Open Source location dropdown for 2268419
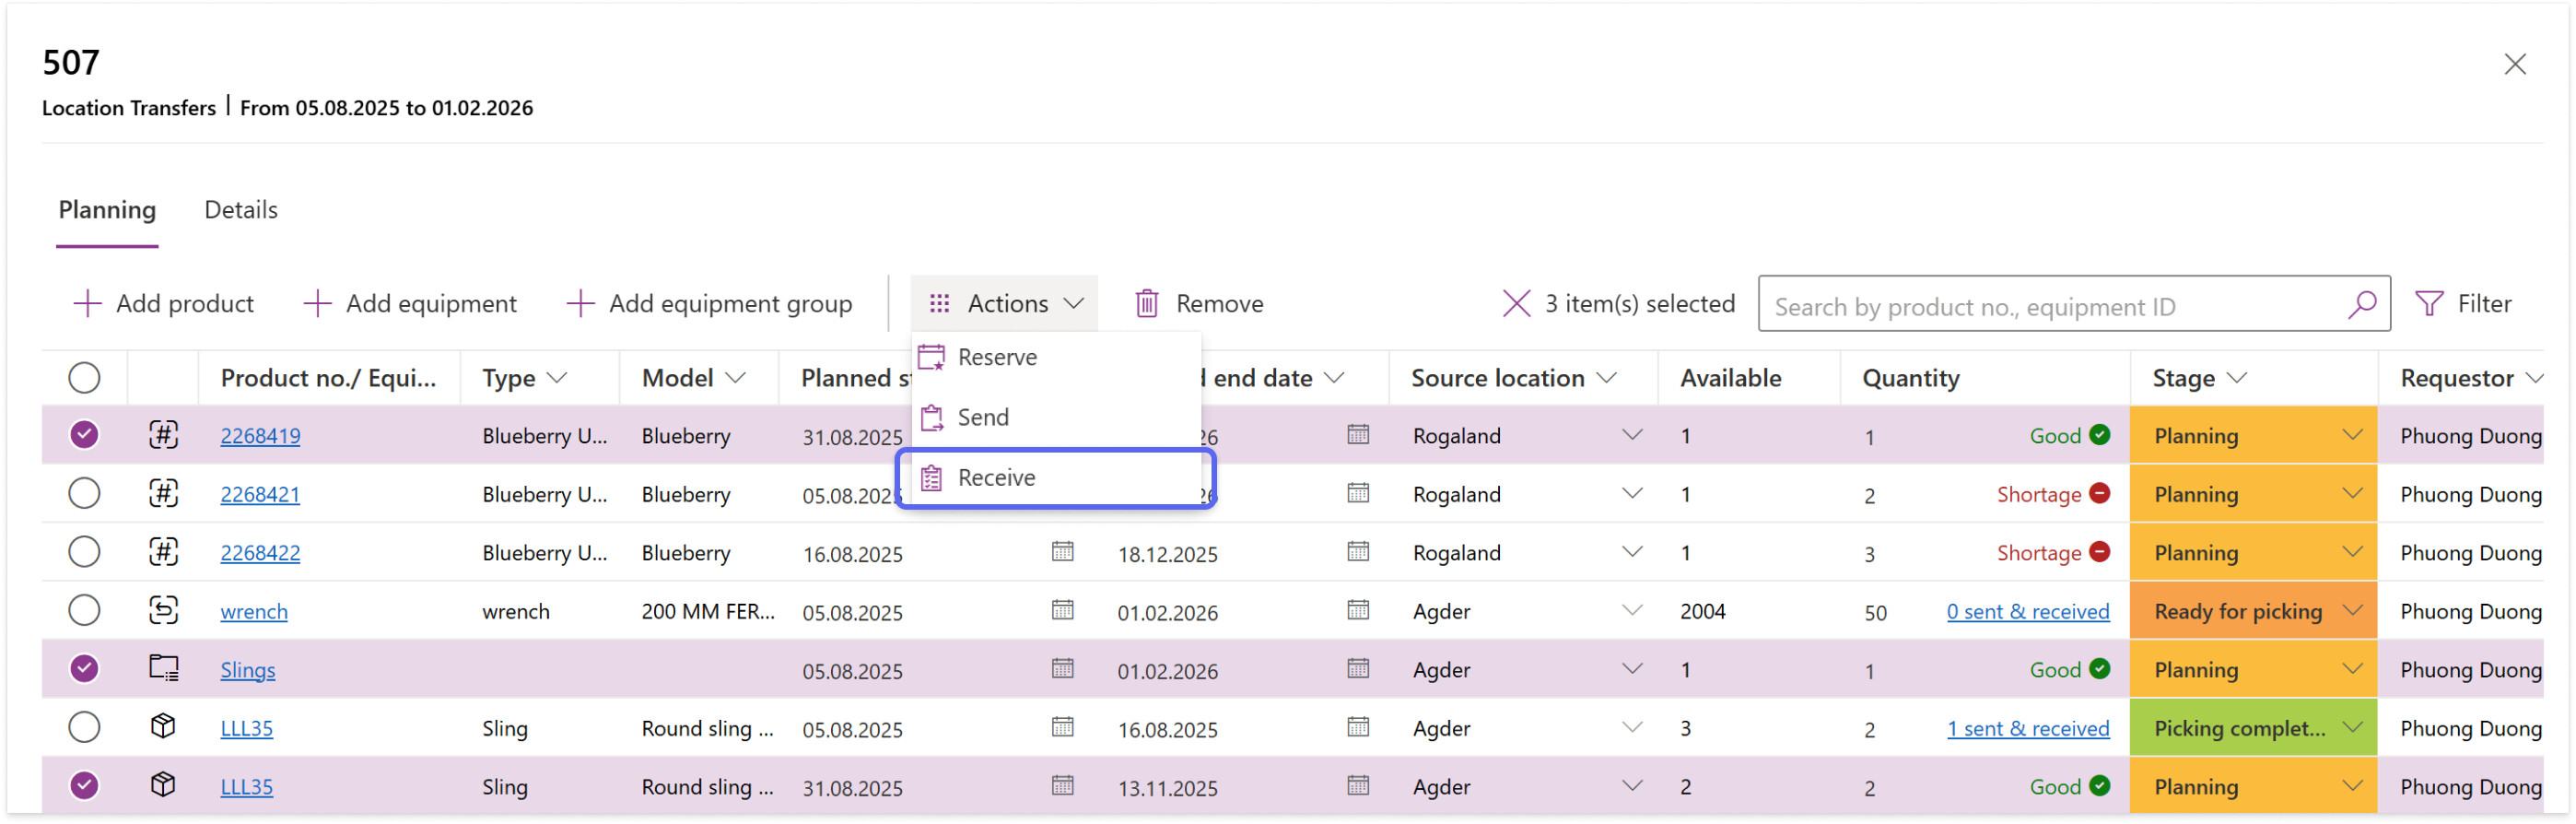This screenshot has width=2576, height=824. tap(1631, 436)
